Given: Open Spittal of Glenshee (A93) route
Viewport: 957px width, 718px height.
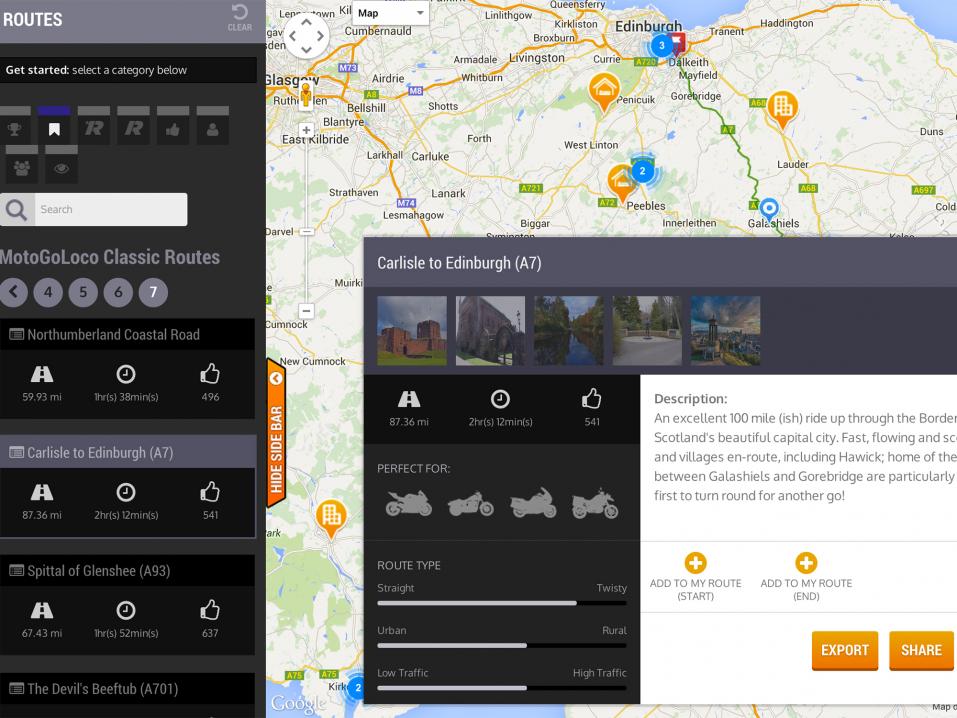Looking at the screenshot, I should tap(128, 571).
